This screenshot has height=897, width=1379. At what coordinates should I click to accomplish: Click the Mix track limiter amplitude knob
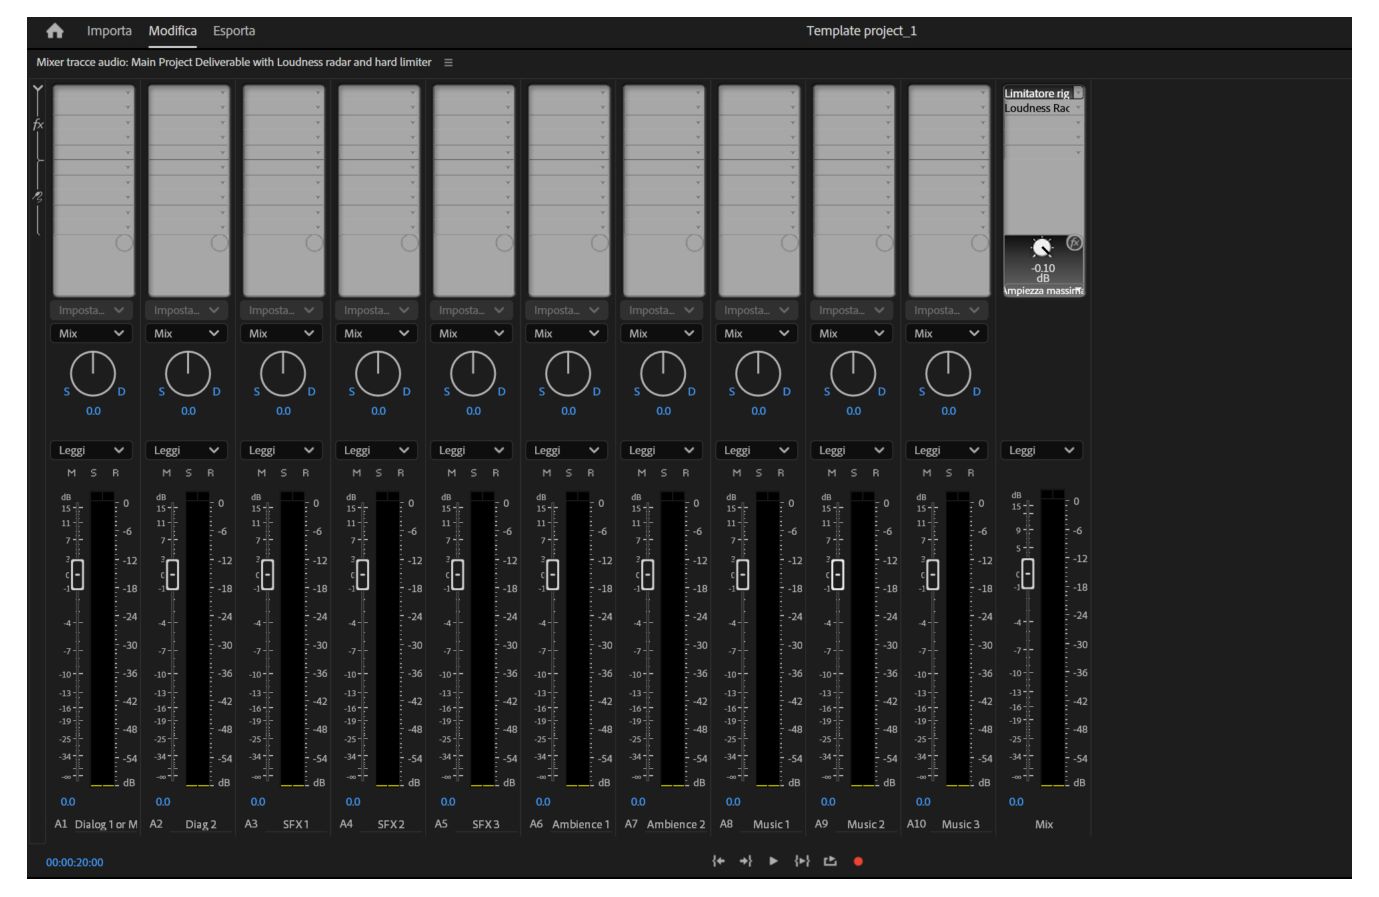(1042, 248)
